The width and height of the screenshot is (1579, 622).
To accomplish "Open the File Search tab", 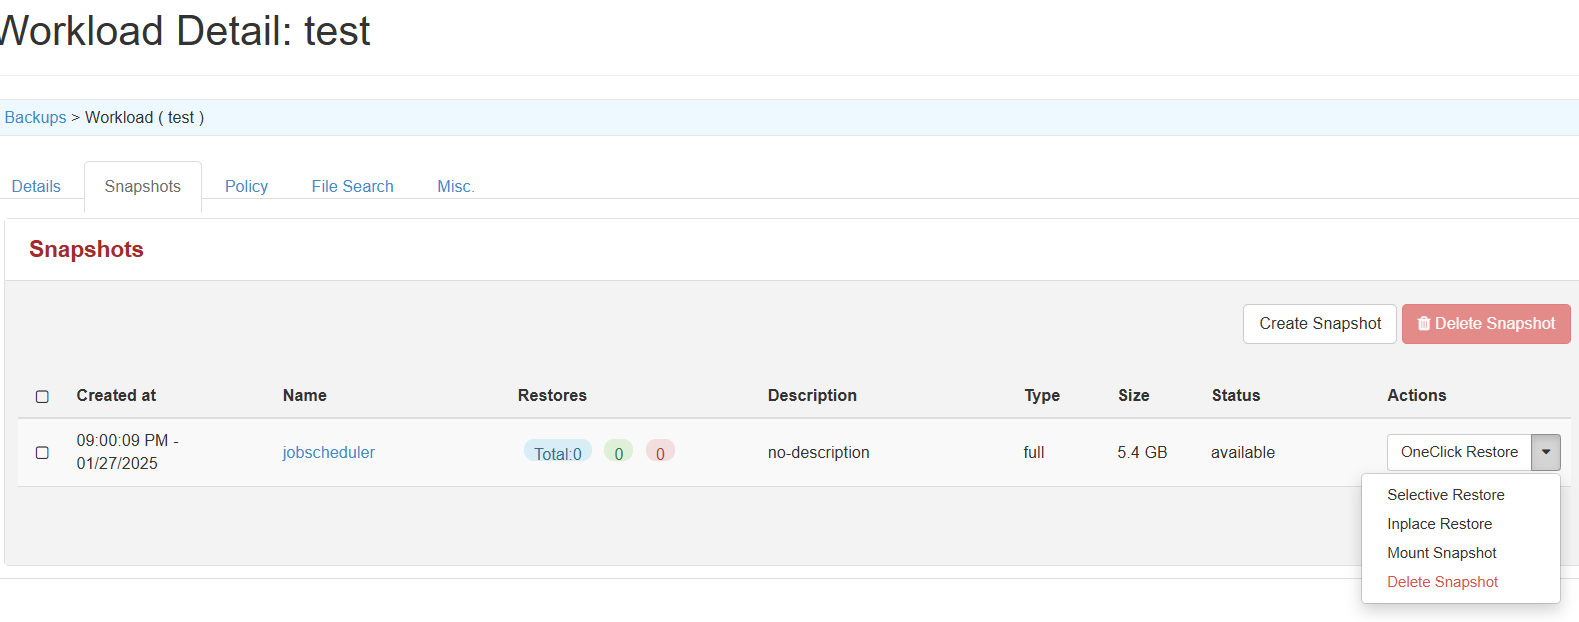I will pos(352,186).
